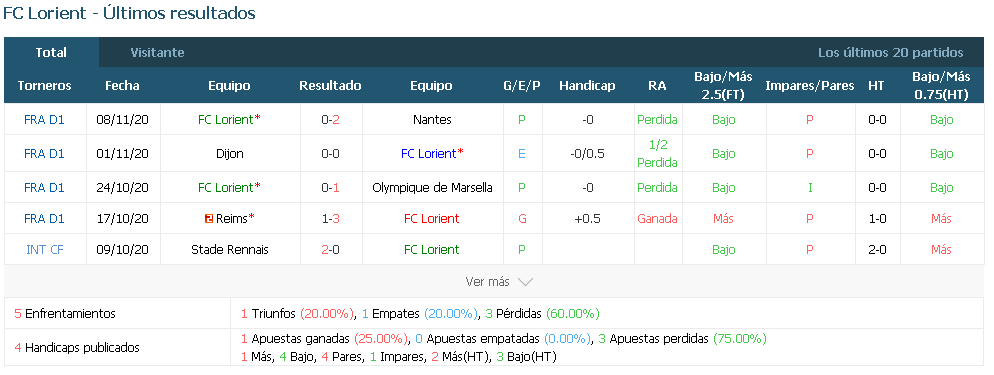Select the Total tab
The height and width of the screenshot is (375, 994).
[x=51, y=53]
